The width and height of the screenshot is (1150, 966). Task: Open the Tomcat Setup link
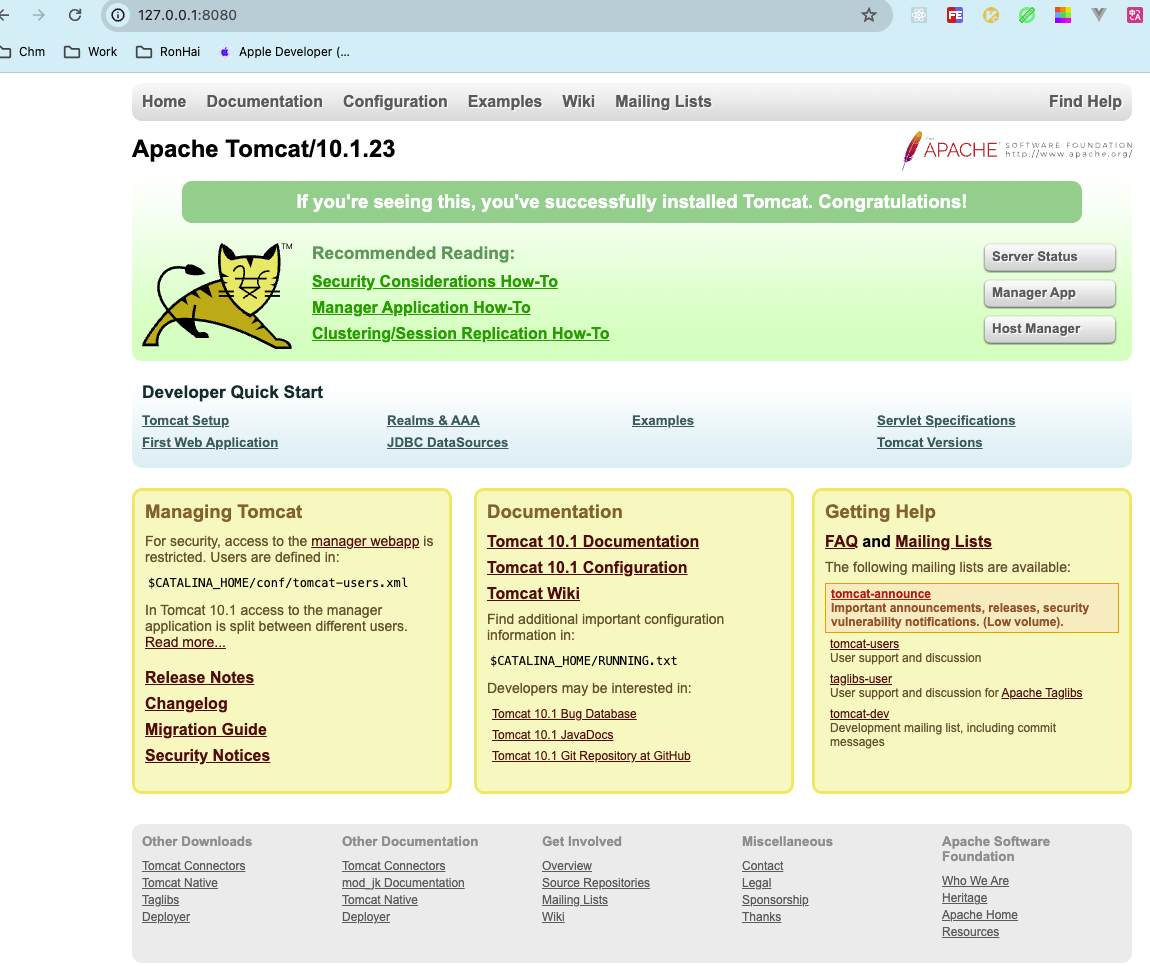[x=186, y=420]
